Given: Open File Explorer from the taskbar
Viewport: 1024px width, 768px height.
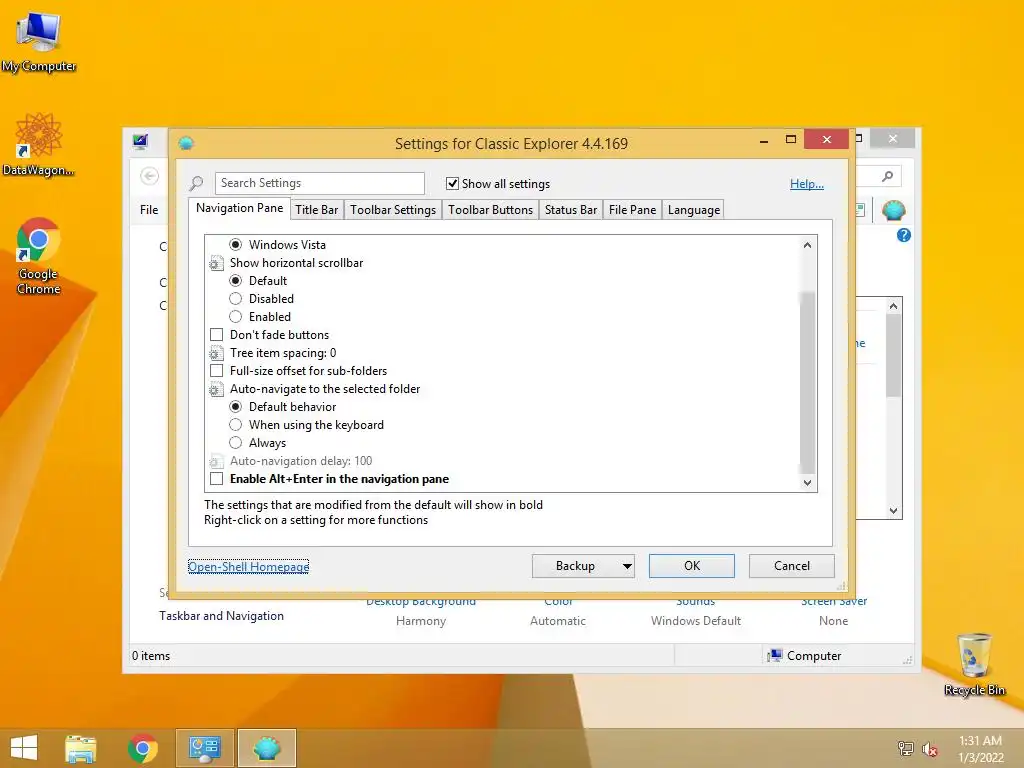Looking at the screenshot, I should [x=81, y=748].
